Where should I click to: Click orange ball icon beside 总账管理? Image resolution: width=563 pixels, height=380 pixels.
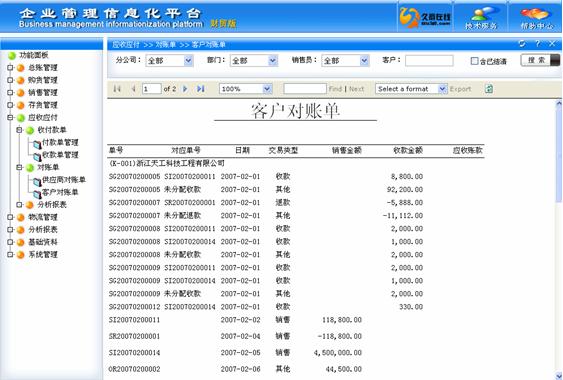pos(21,68)
